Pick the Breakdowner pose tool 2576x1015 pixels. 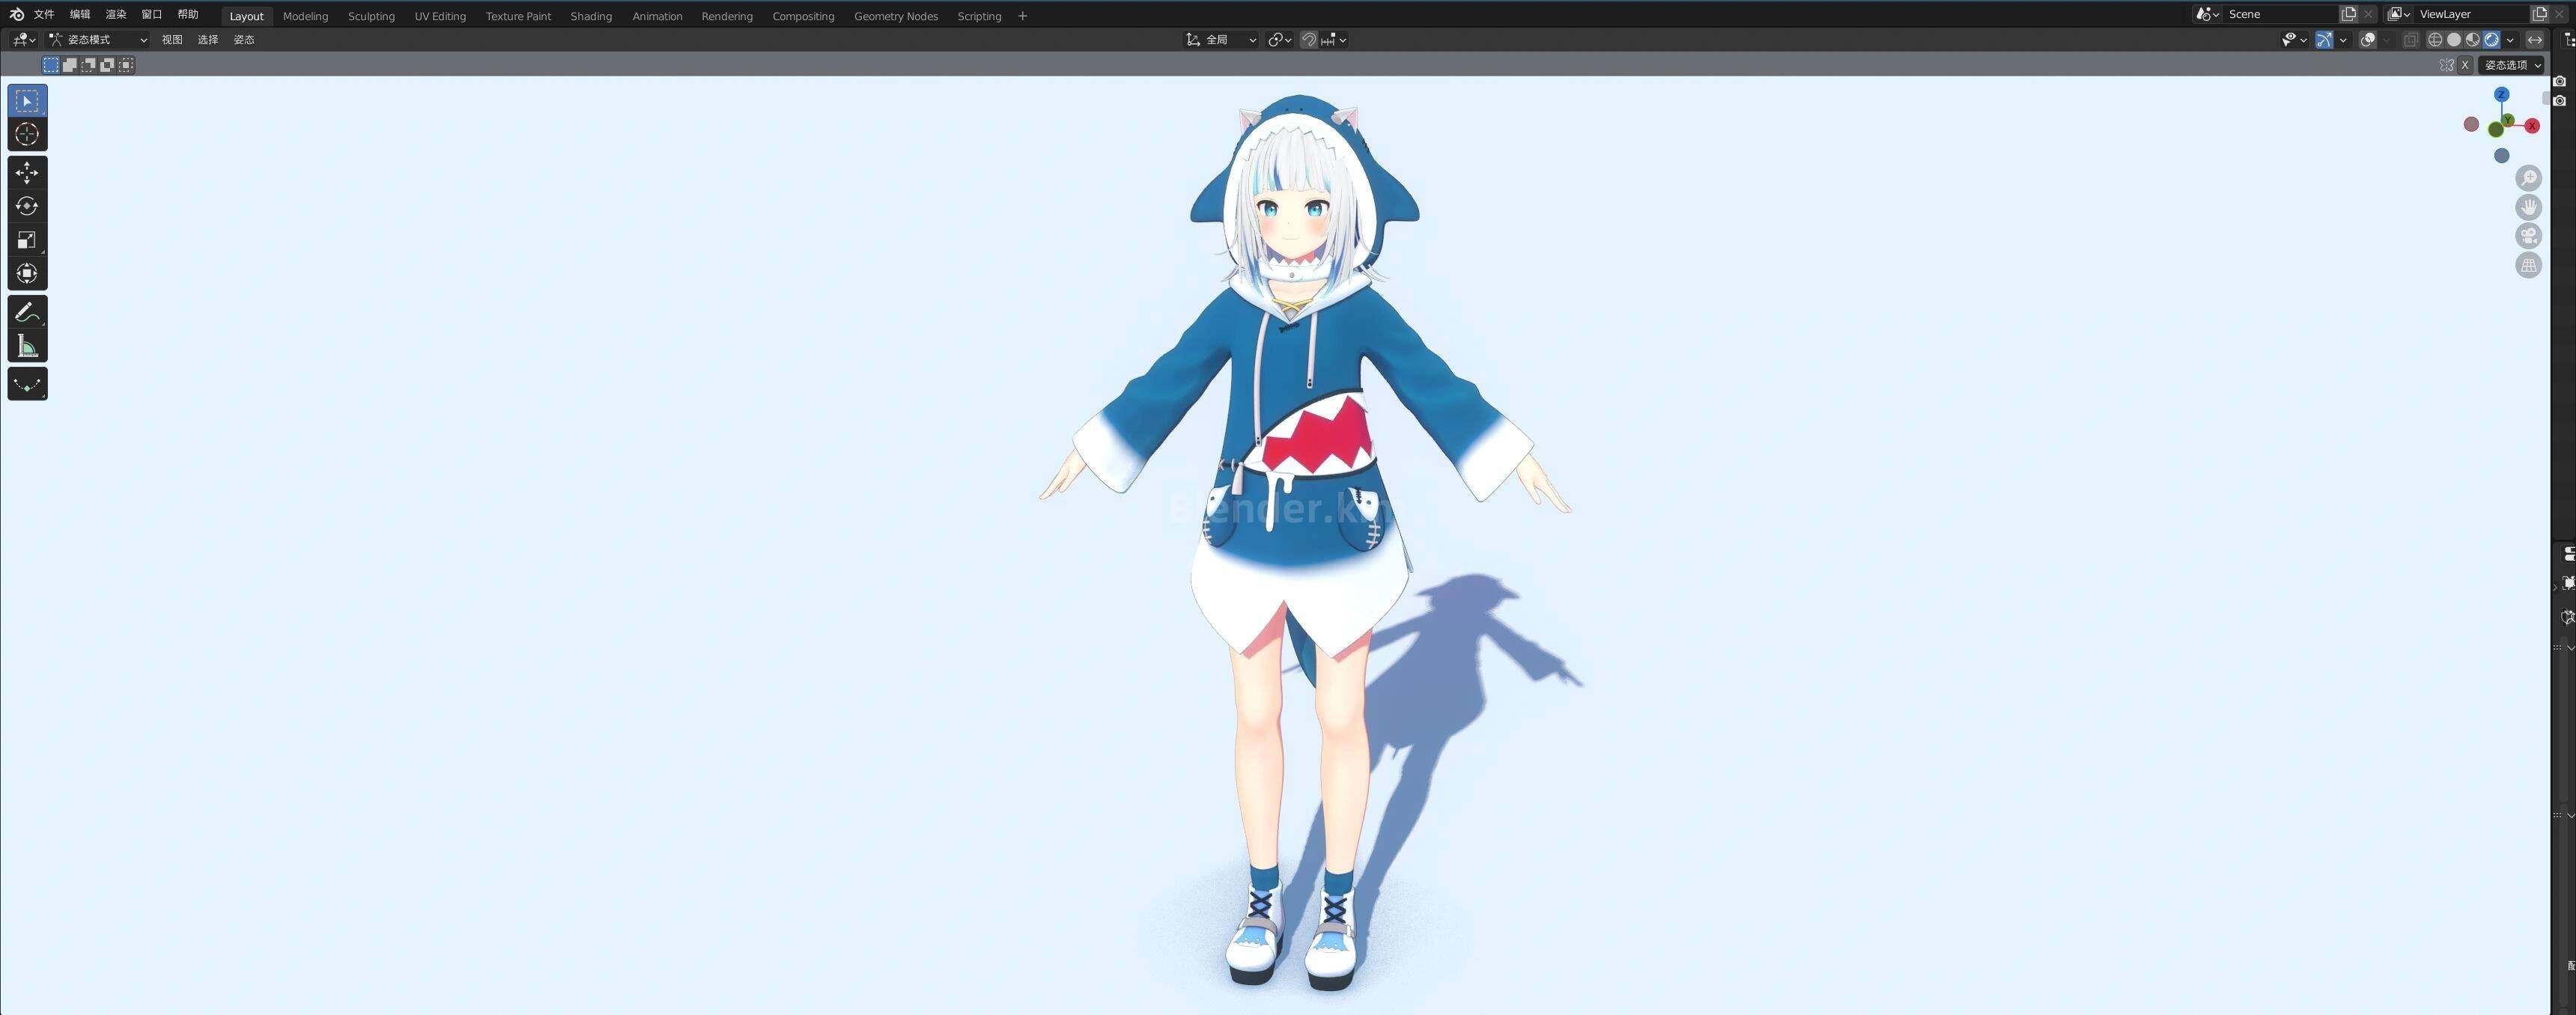27,384
